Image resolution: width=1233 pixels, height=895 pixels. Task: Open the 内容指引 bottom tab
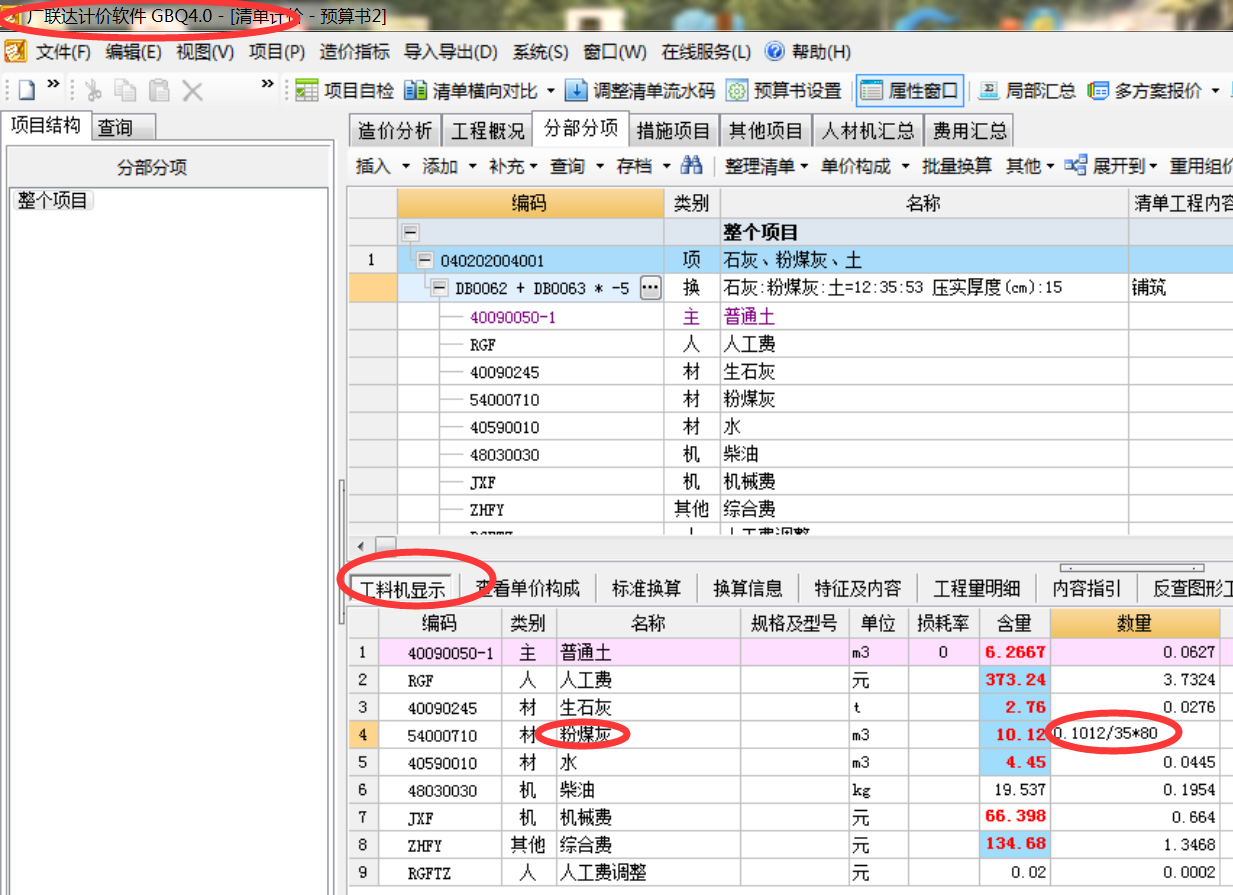tap(1086, 588)
